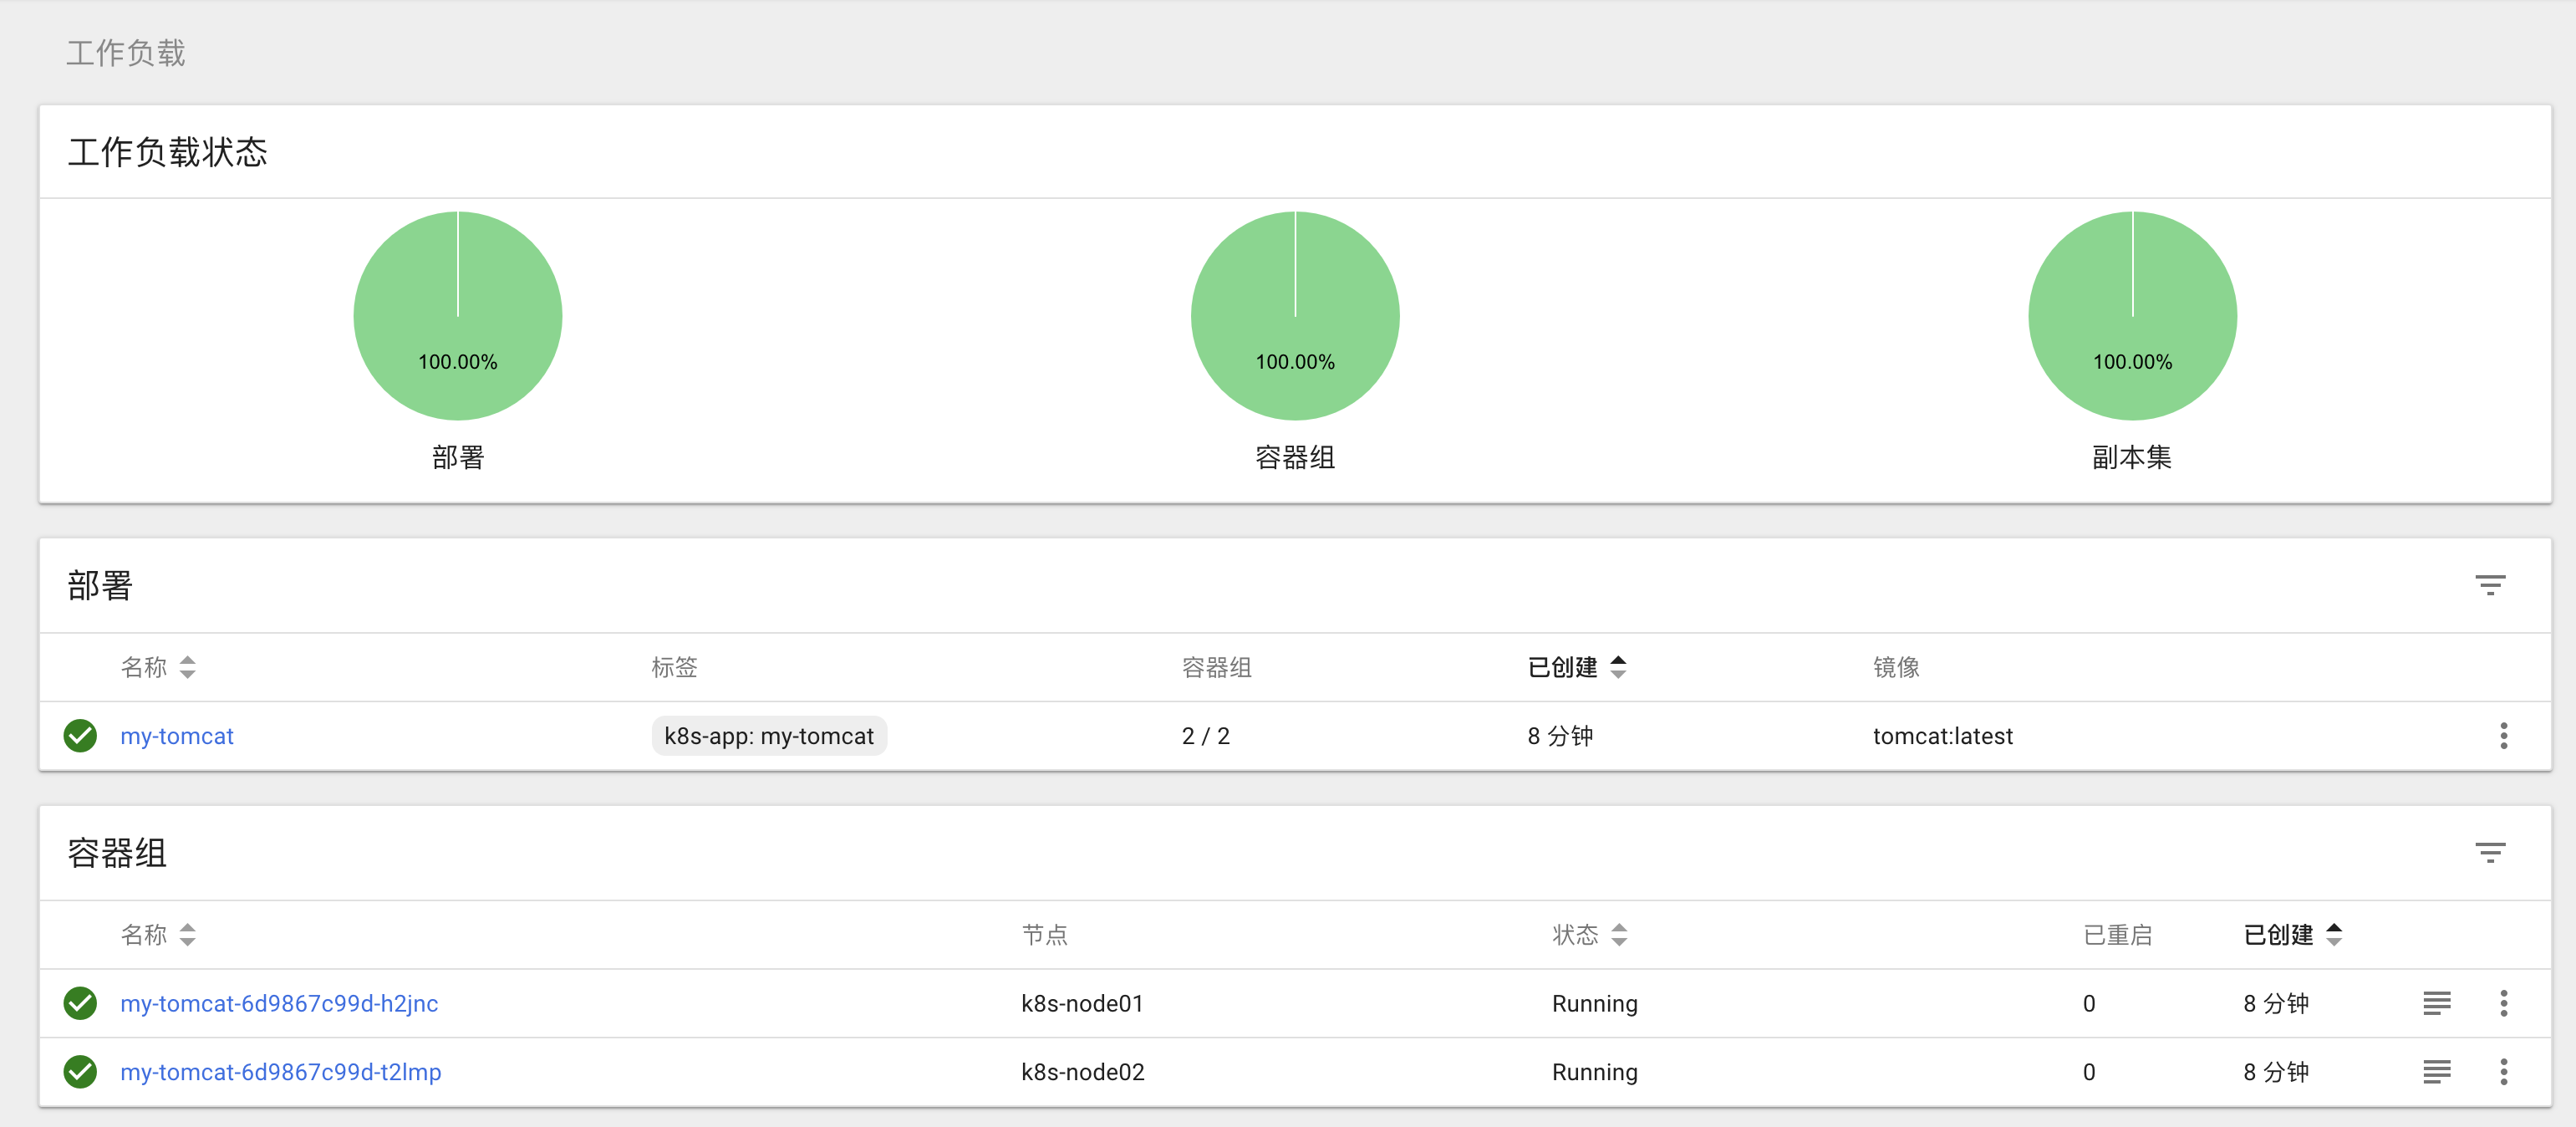Open pod my-tomcat-6d9867c99d-t2lmp details

click(x=281, y=1072)
